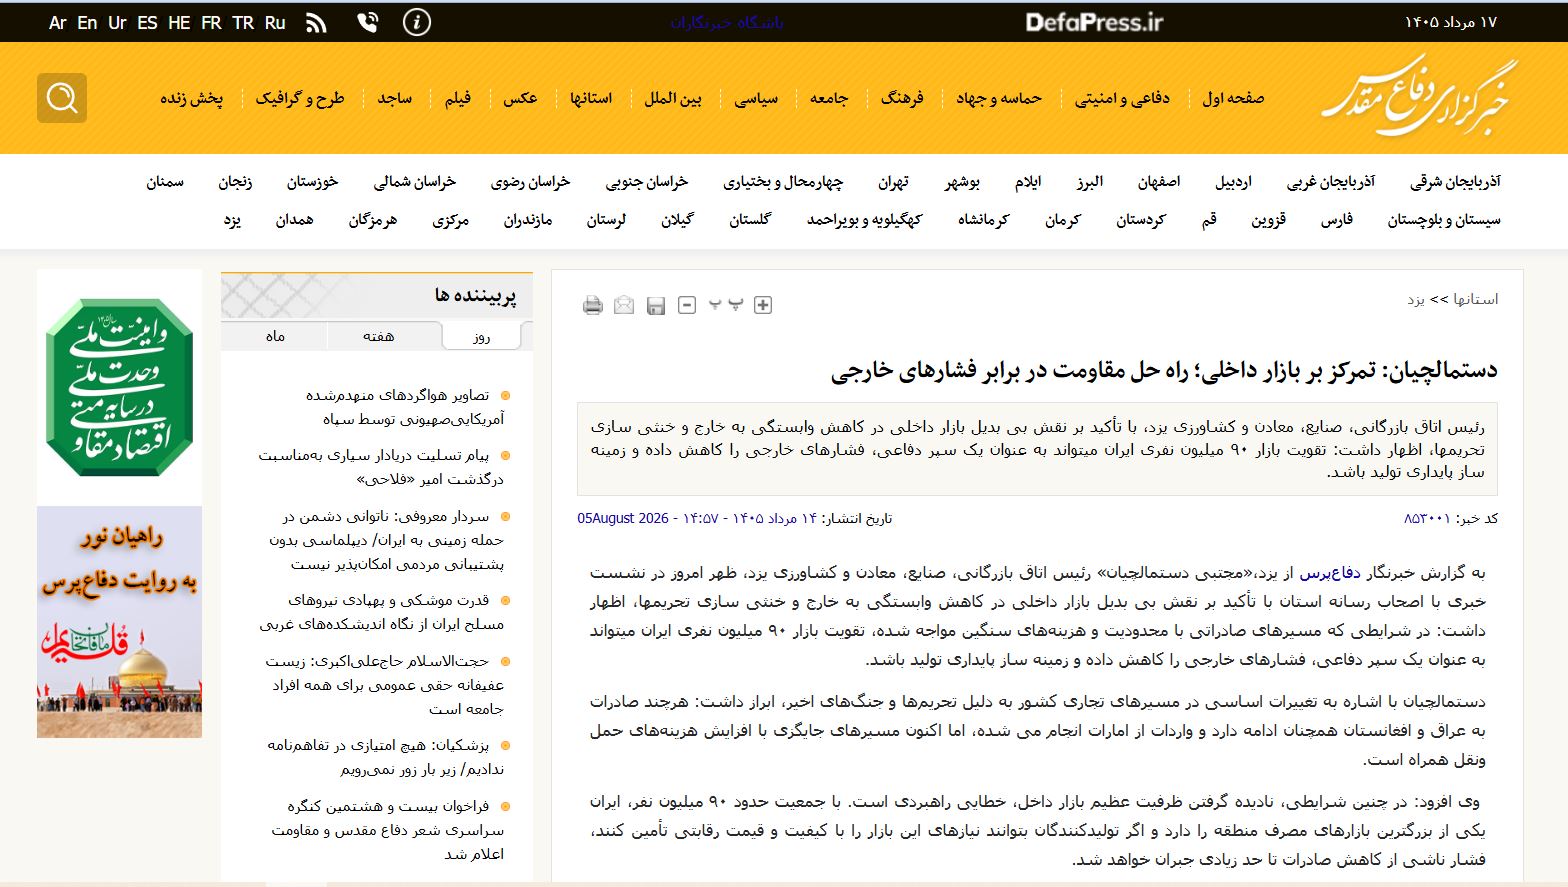Follow the یزد breadcrumb link
Screen dimensions: 1568x887
[x=1416, y=299]
